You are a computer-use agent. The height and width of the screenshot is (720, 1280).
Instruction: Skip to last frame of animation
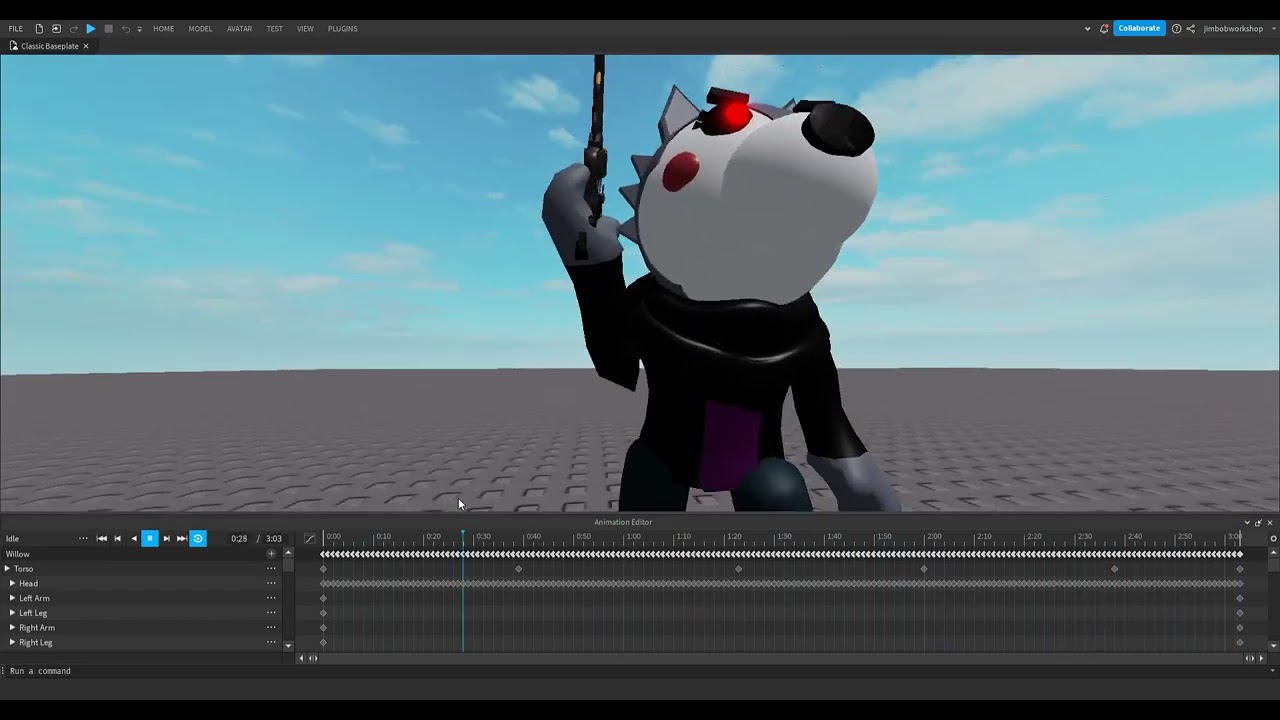pos(182,539)
